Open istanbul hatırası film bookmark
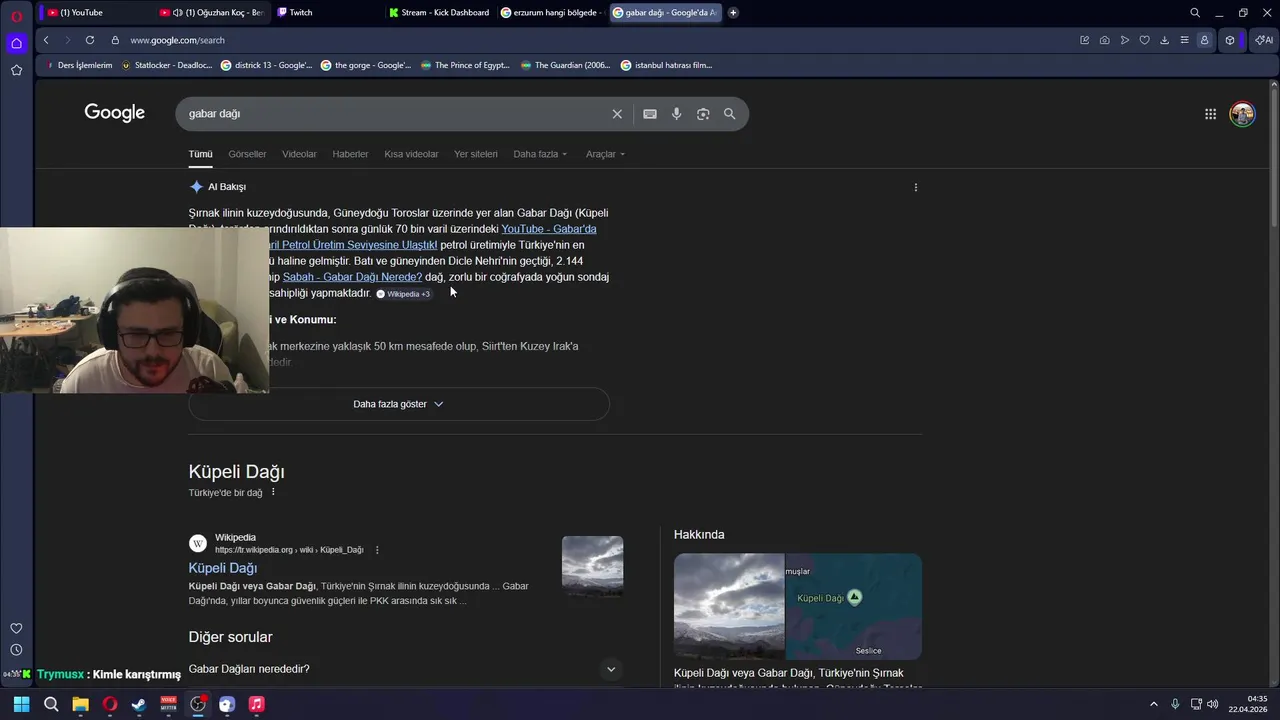This screenshot has height=720, width=1280. click(x=666, y=65)
